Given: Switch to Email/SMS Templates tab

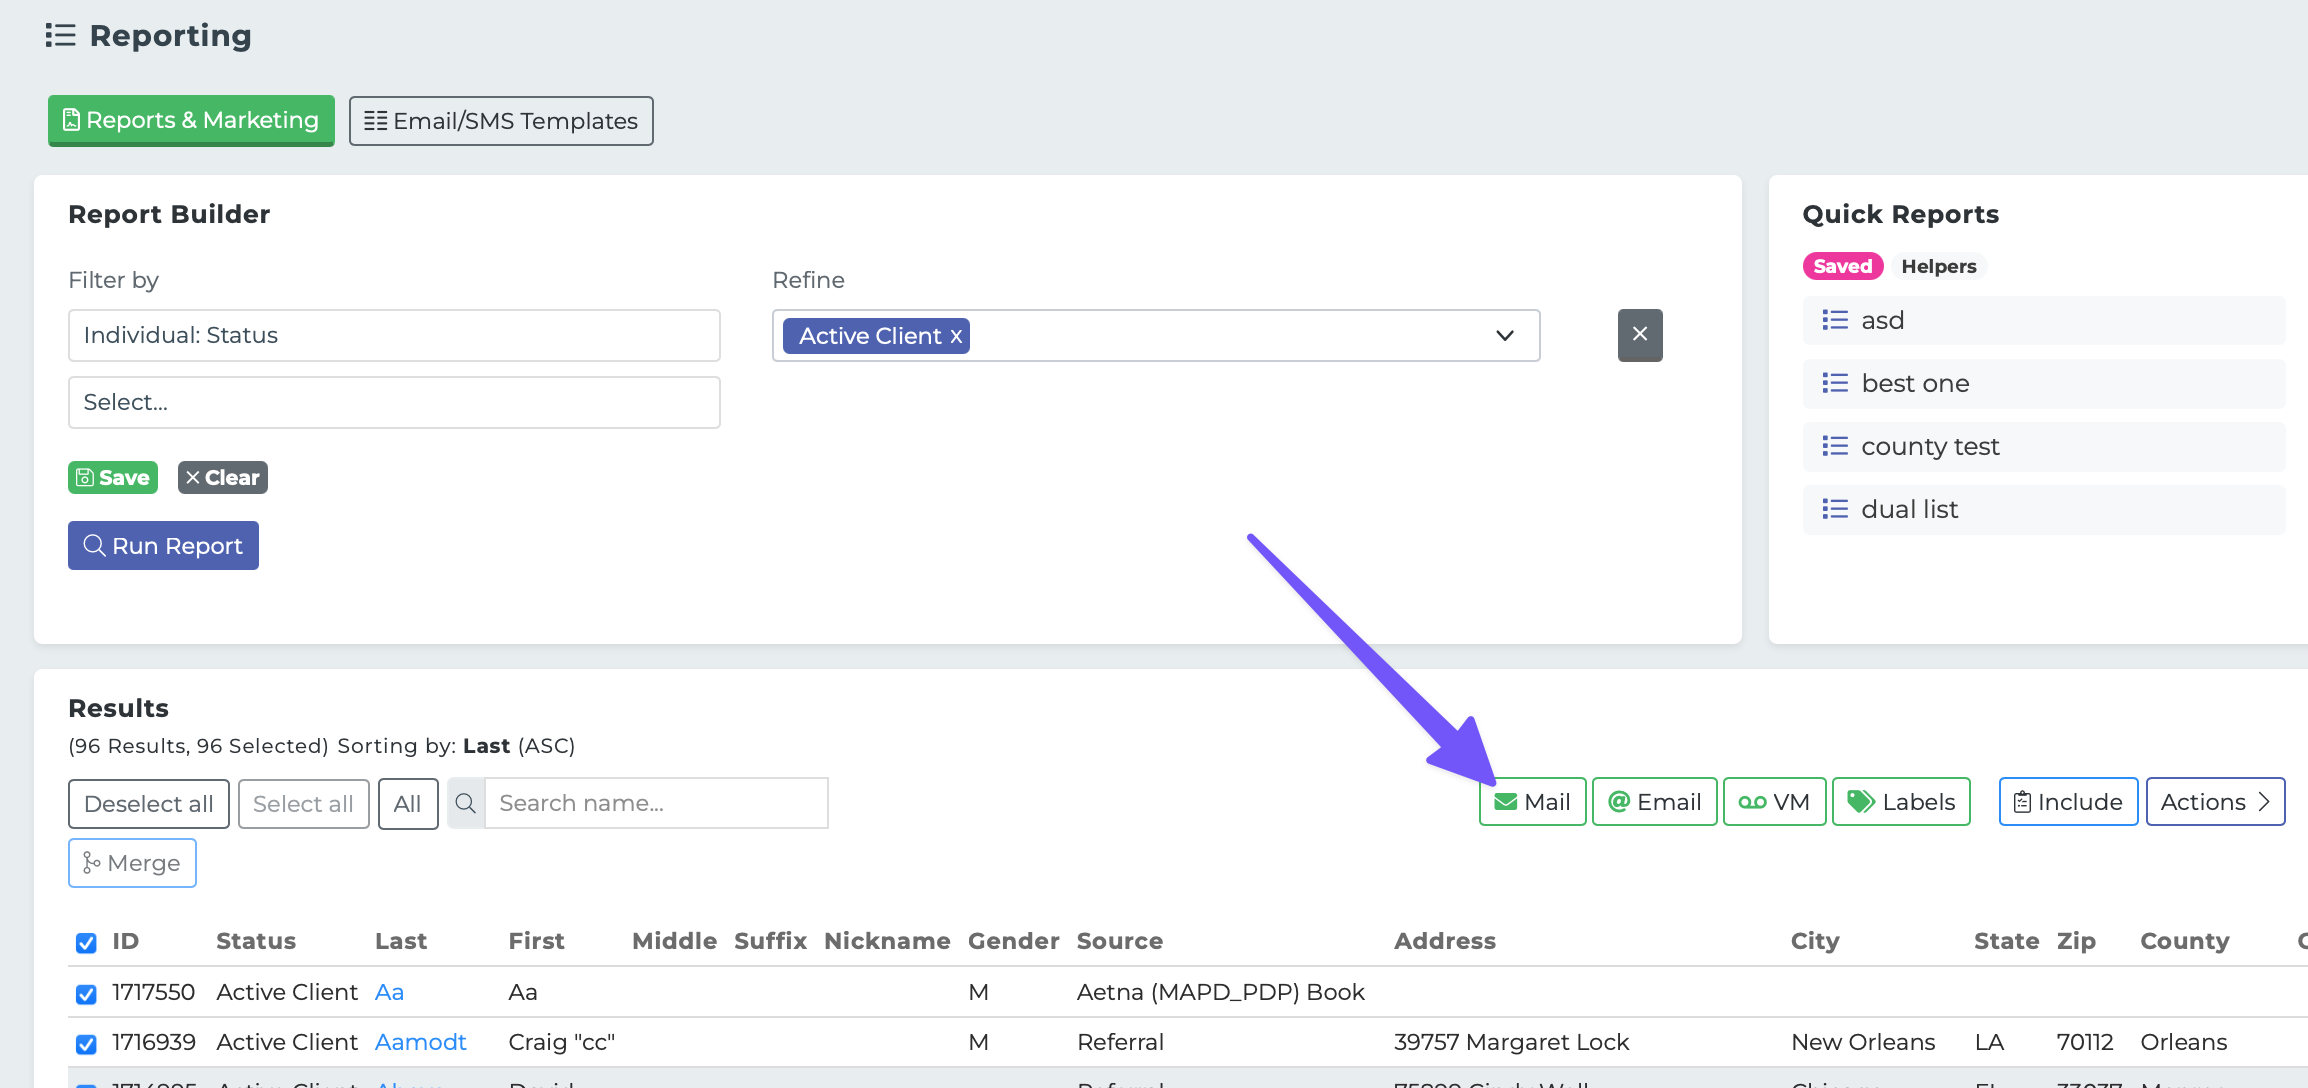Looking at the screenshot, I should pos(501,121).
